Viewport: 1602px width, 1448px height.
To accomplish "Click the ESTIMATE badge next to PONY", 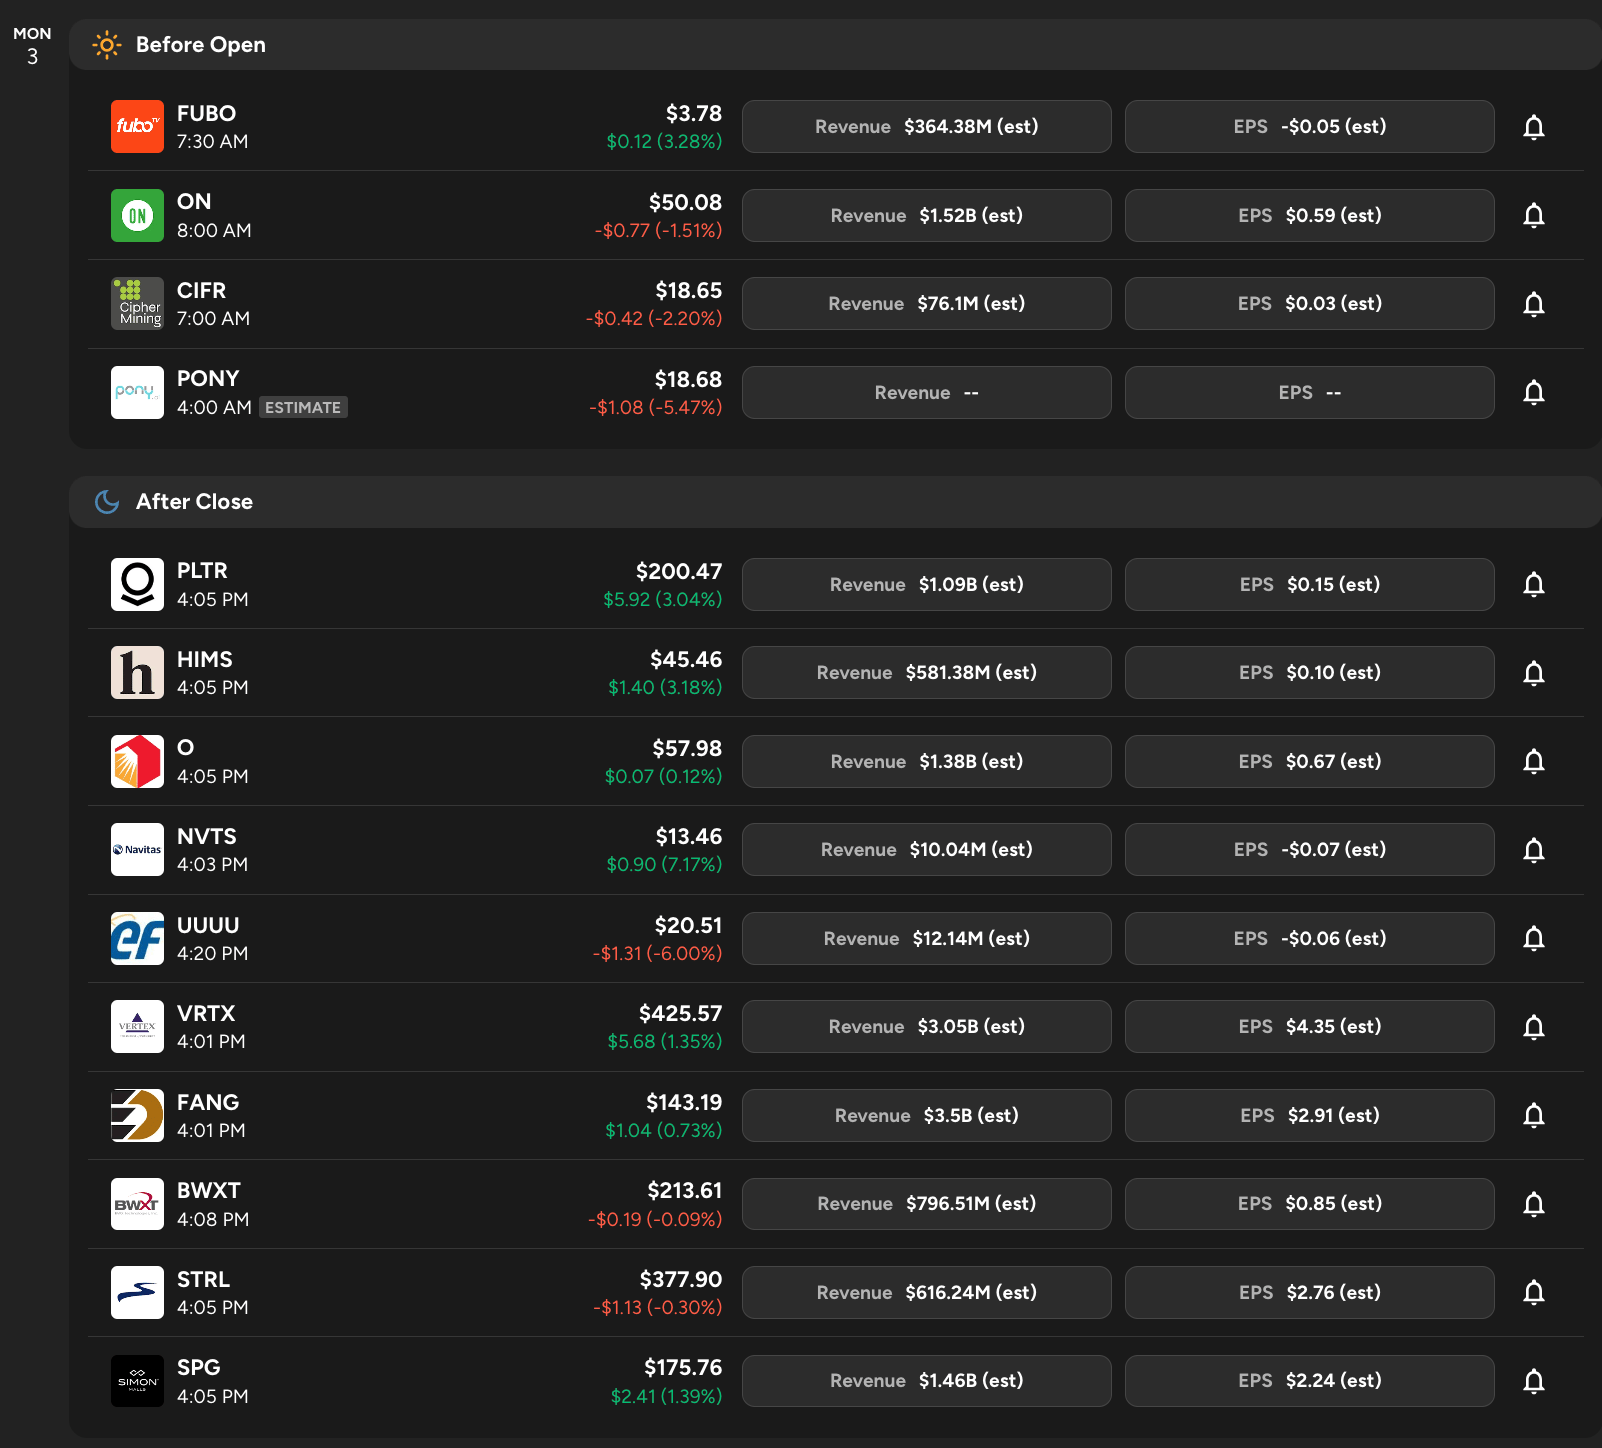I will [x=303, y=407].
